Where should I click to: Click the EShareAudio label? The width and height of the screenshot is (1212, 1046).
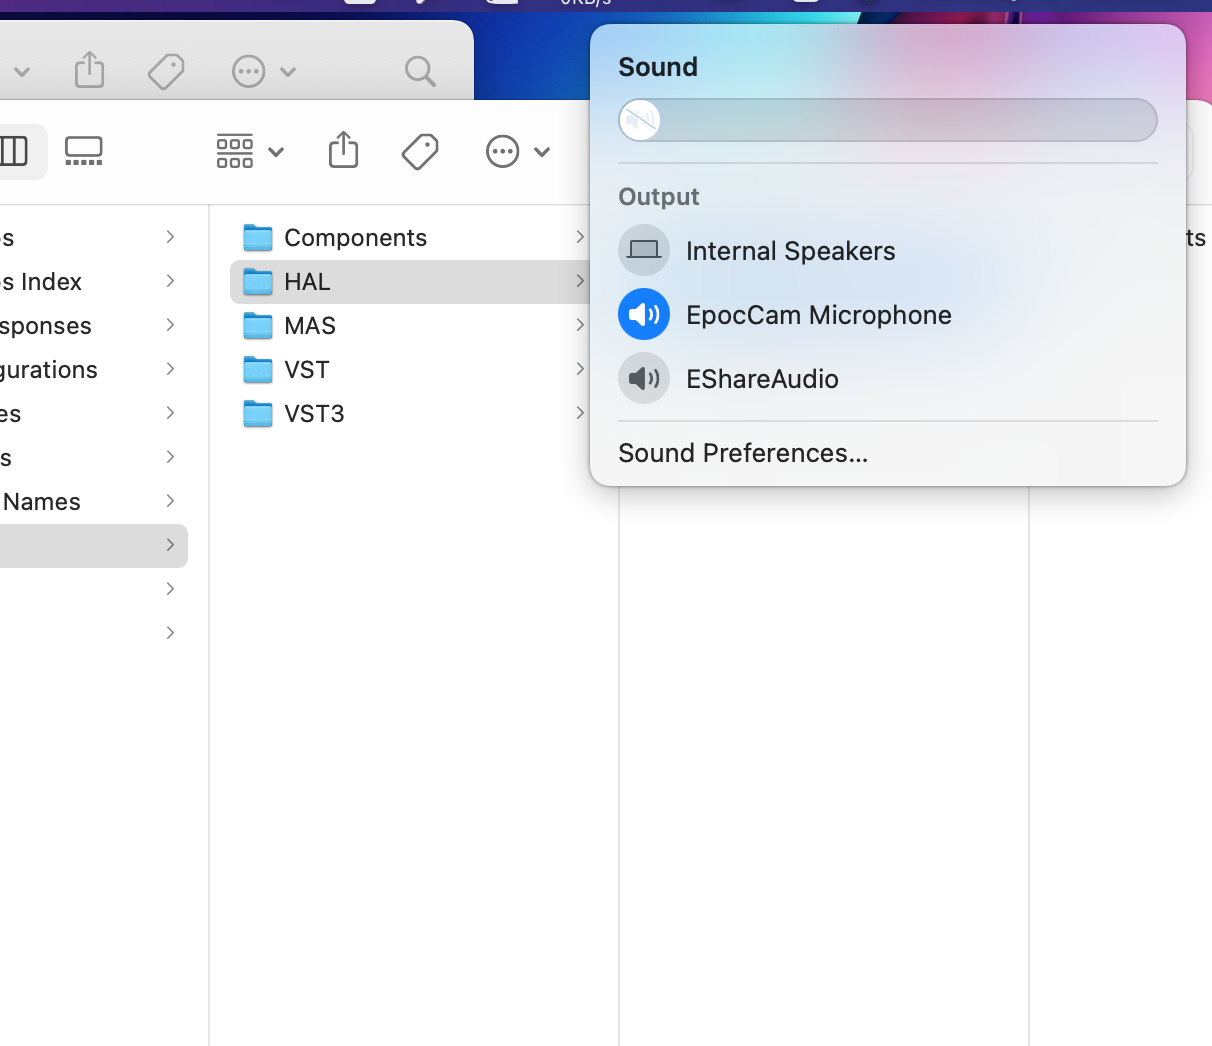tap(762, 379)
